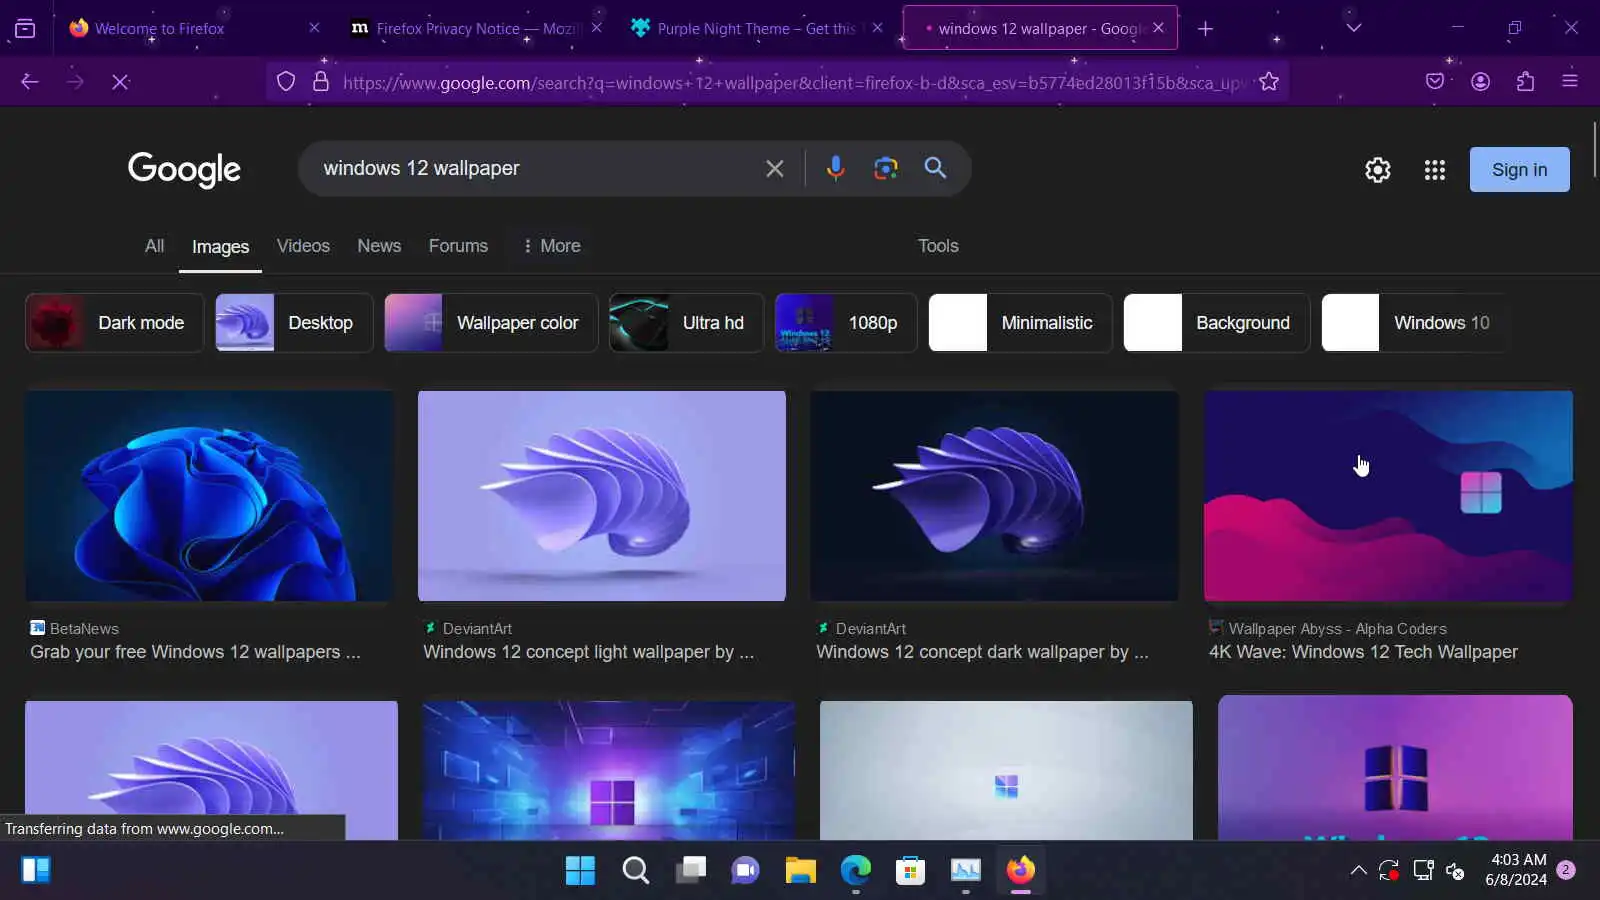Filter images by Background chip
This screenshot has height=900, width=1600.
tap(1216, 323)
